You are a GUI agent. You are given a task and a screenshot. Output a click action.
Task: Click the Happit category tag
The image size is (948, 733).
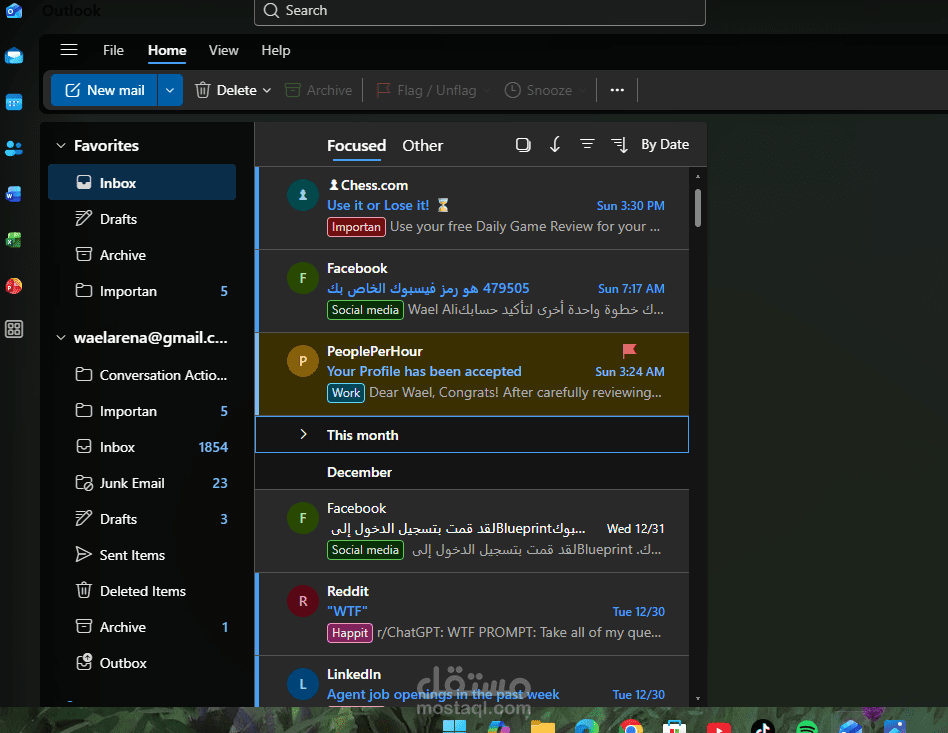[x=350, y=633]
